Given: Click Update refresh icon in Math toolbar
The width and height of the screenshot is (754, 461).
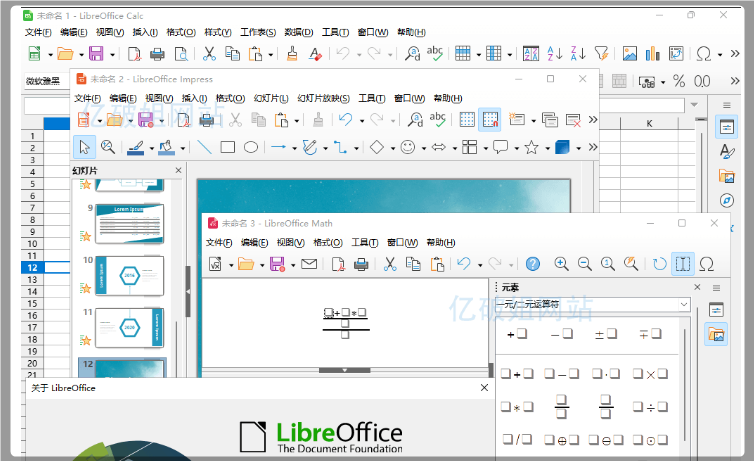Looking at the screenshot, I should click(x=660, y=263).
